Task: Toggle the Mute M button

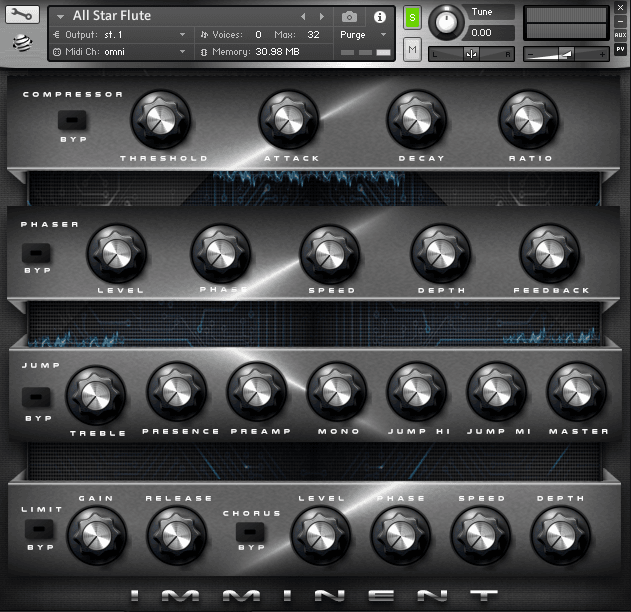Action: (x=412, y=49)
